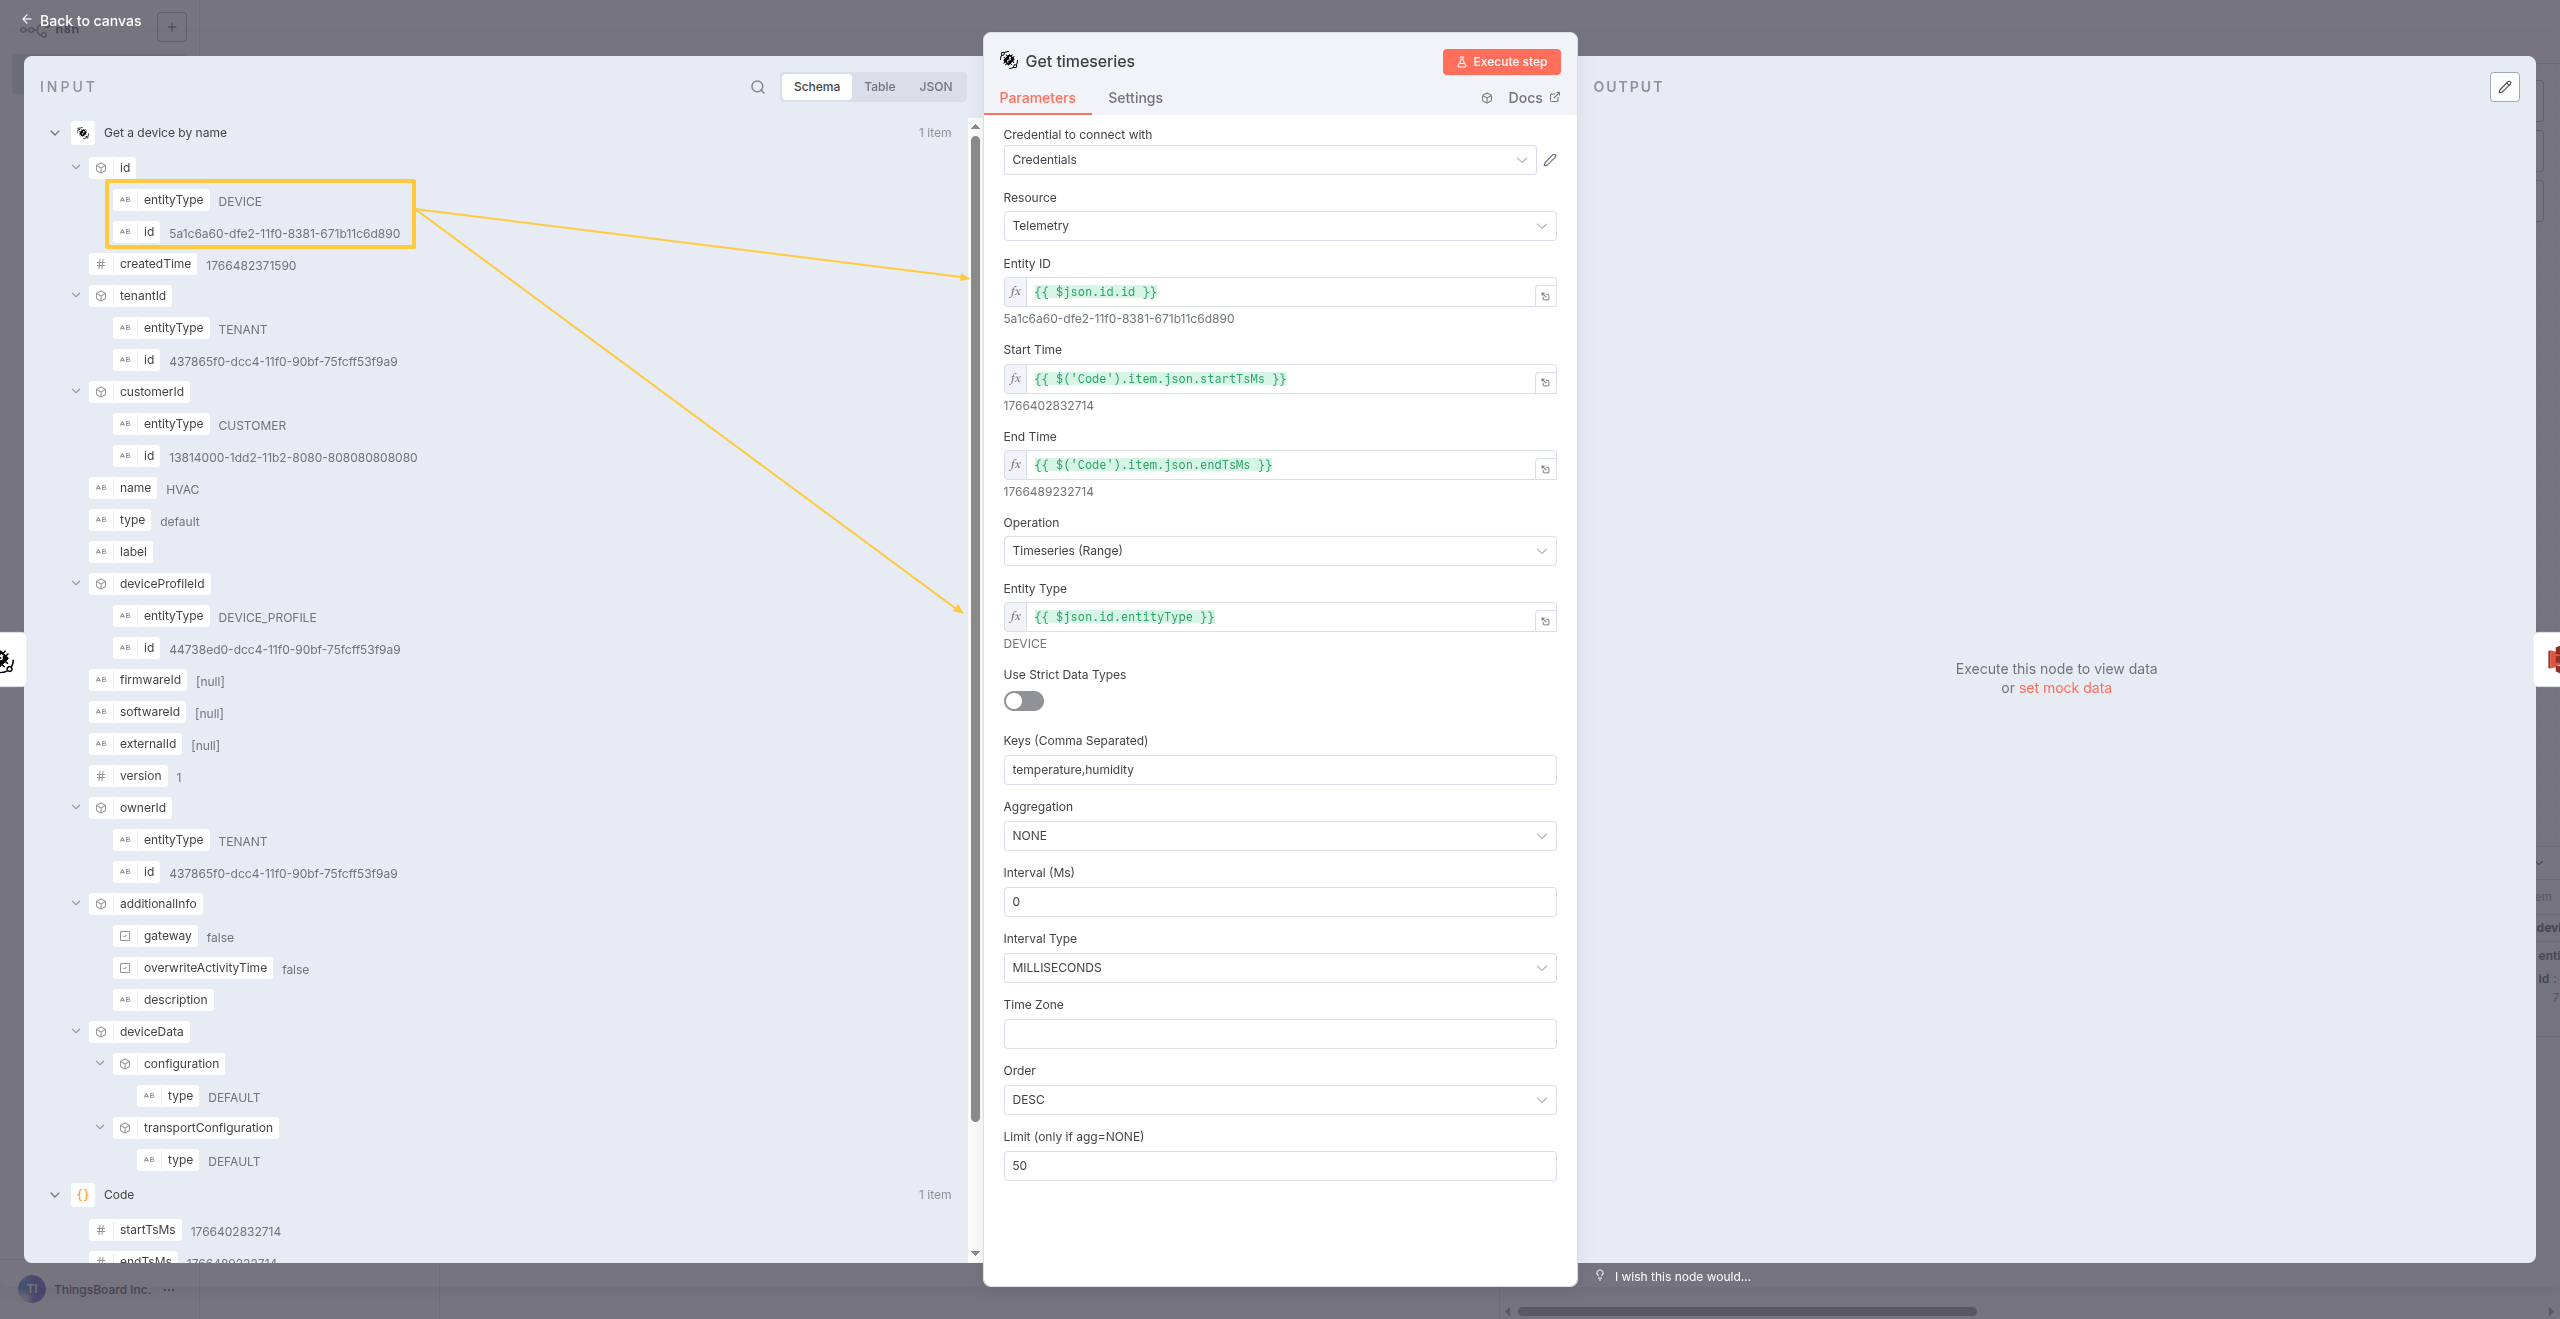Switch the input view to JSON
Image resolution: width=2560 pixels, height=1319 pixels.
tap(935, 87)
